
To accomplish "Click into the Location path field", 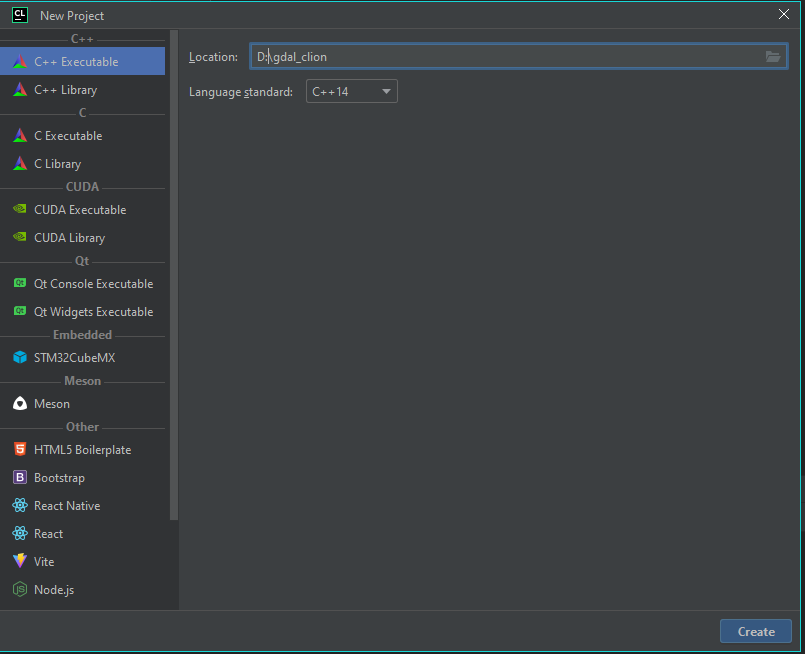I will (519, 56).
